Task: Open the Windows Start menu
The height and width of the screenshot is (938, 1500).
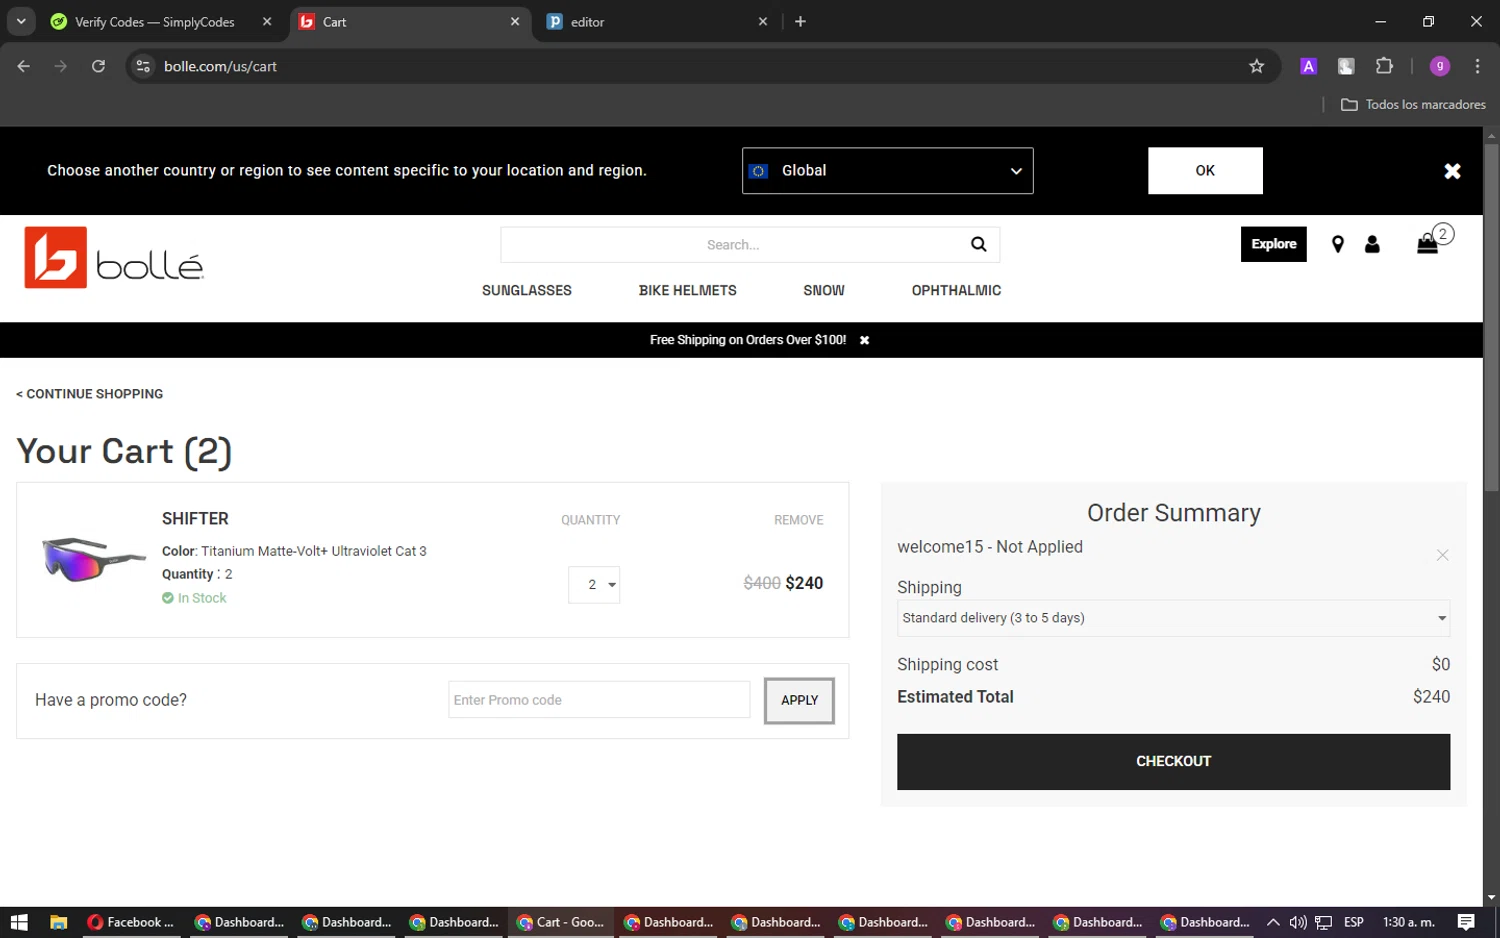Action: click(x=19, y=922)
